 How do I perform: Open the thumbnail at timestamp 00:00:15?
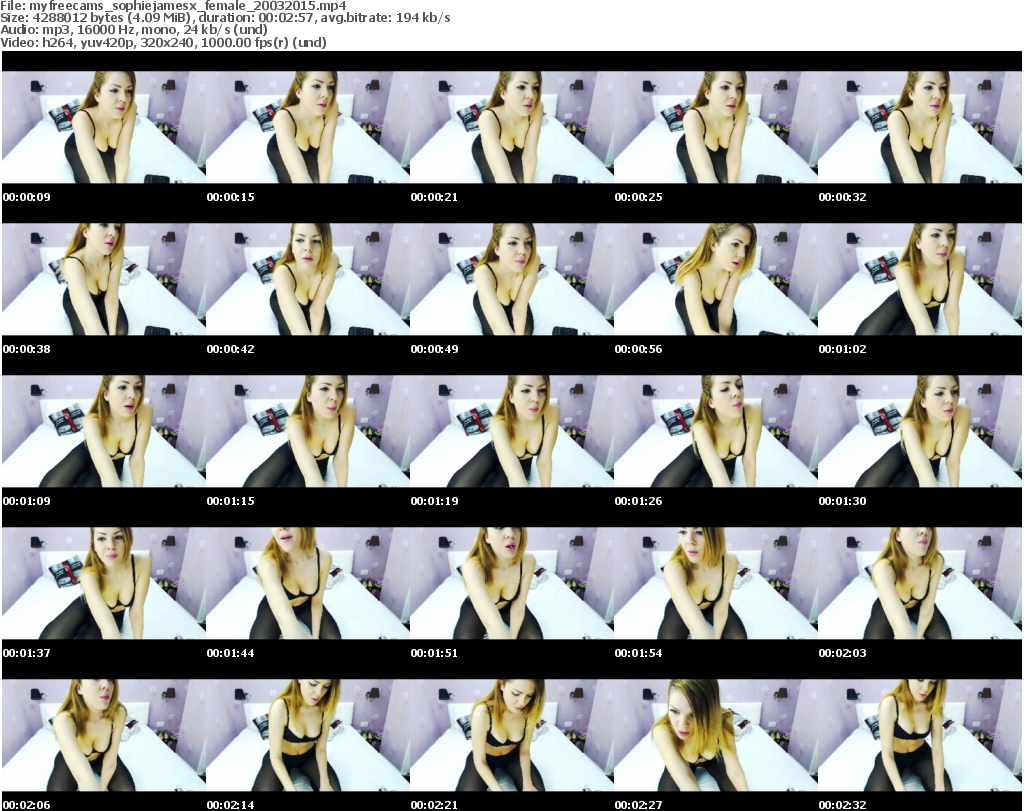tap(308, 127)
